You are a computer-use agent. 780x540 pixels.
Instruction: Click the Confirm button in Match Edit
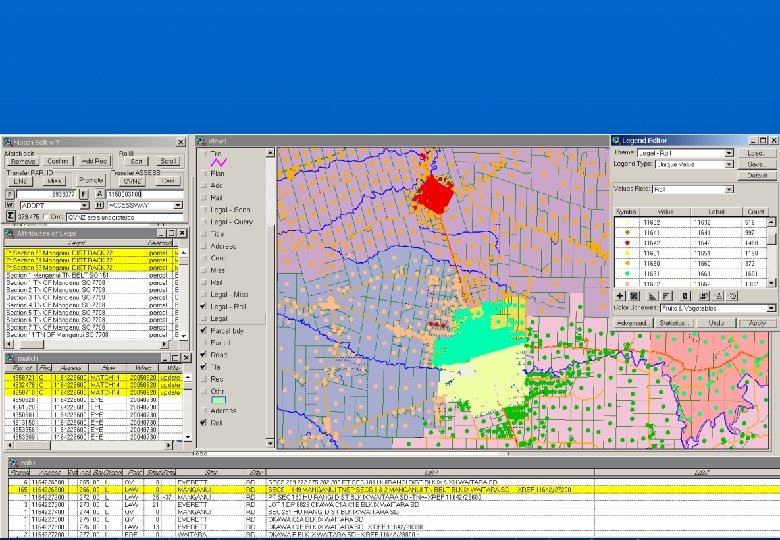point(58,161)
